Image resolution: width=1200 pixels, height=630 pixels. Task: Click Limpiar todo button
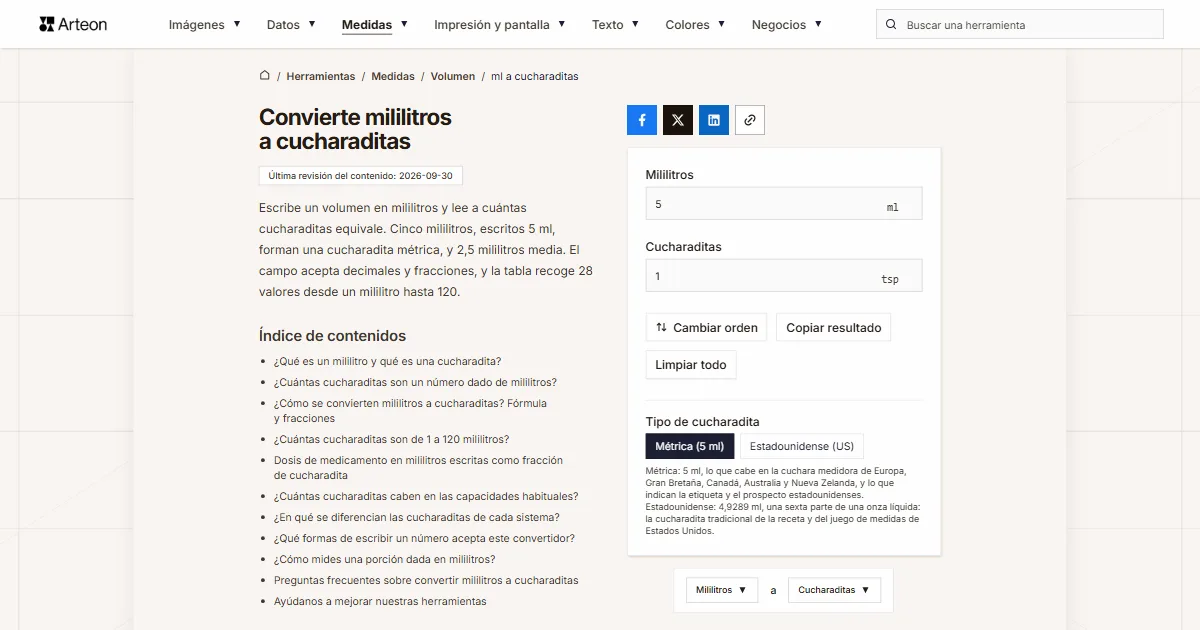(x=691, y=365)
